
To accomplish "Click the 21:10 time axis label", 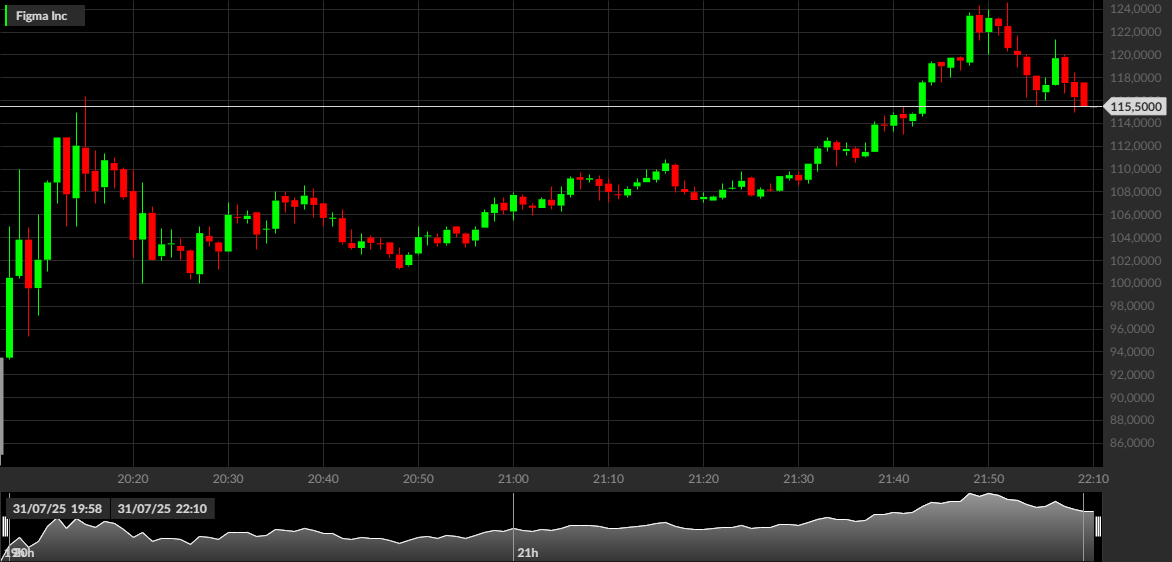I will coord(608,478).
